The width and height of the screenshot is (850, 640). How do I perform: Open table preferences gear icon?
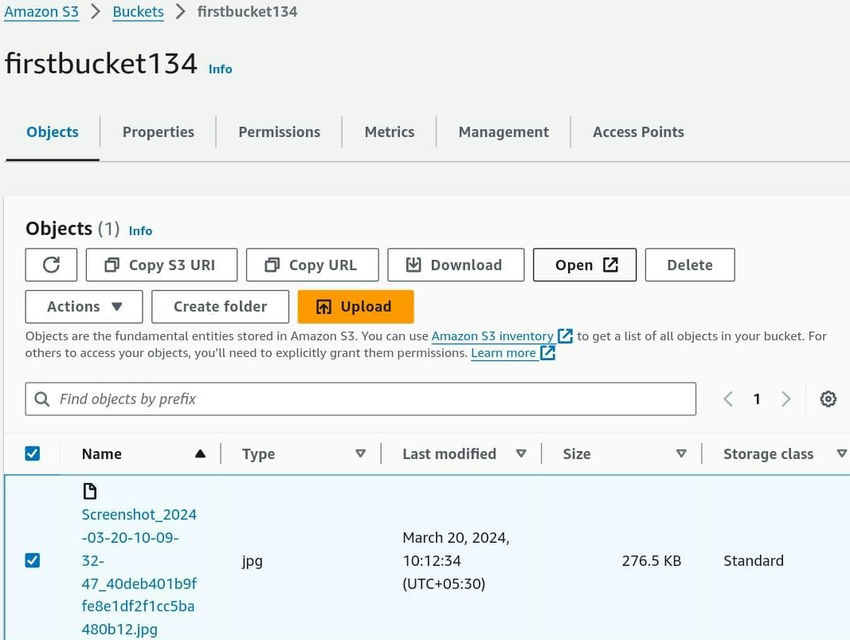828,399
